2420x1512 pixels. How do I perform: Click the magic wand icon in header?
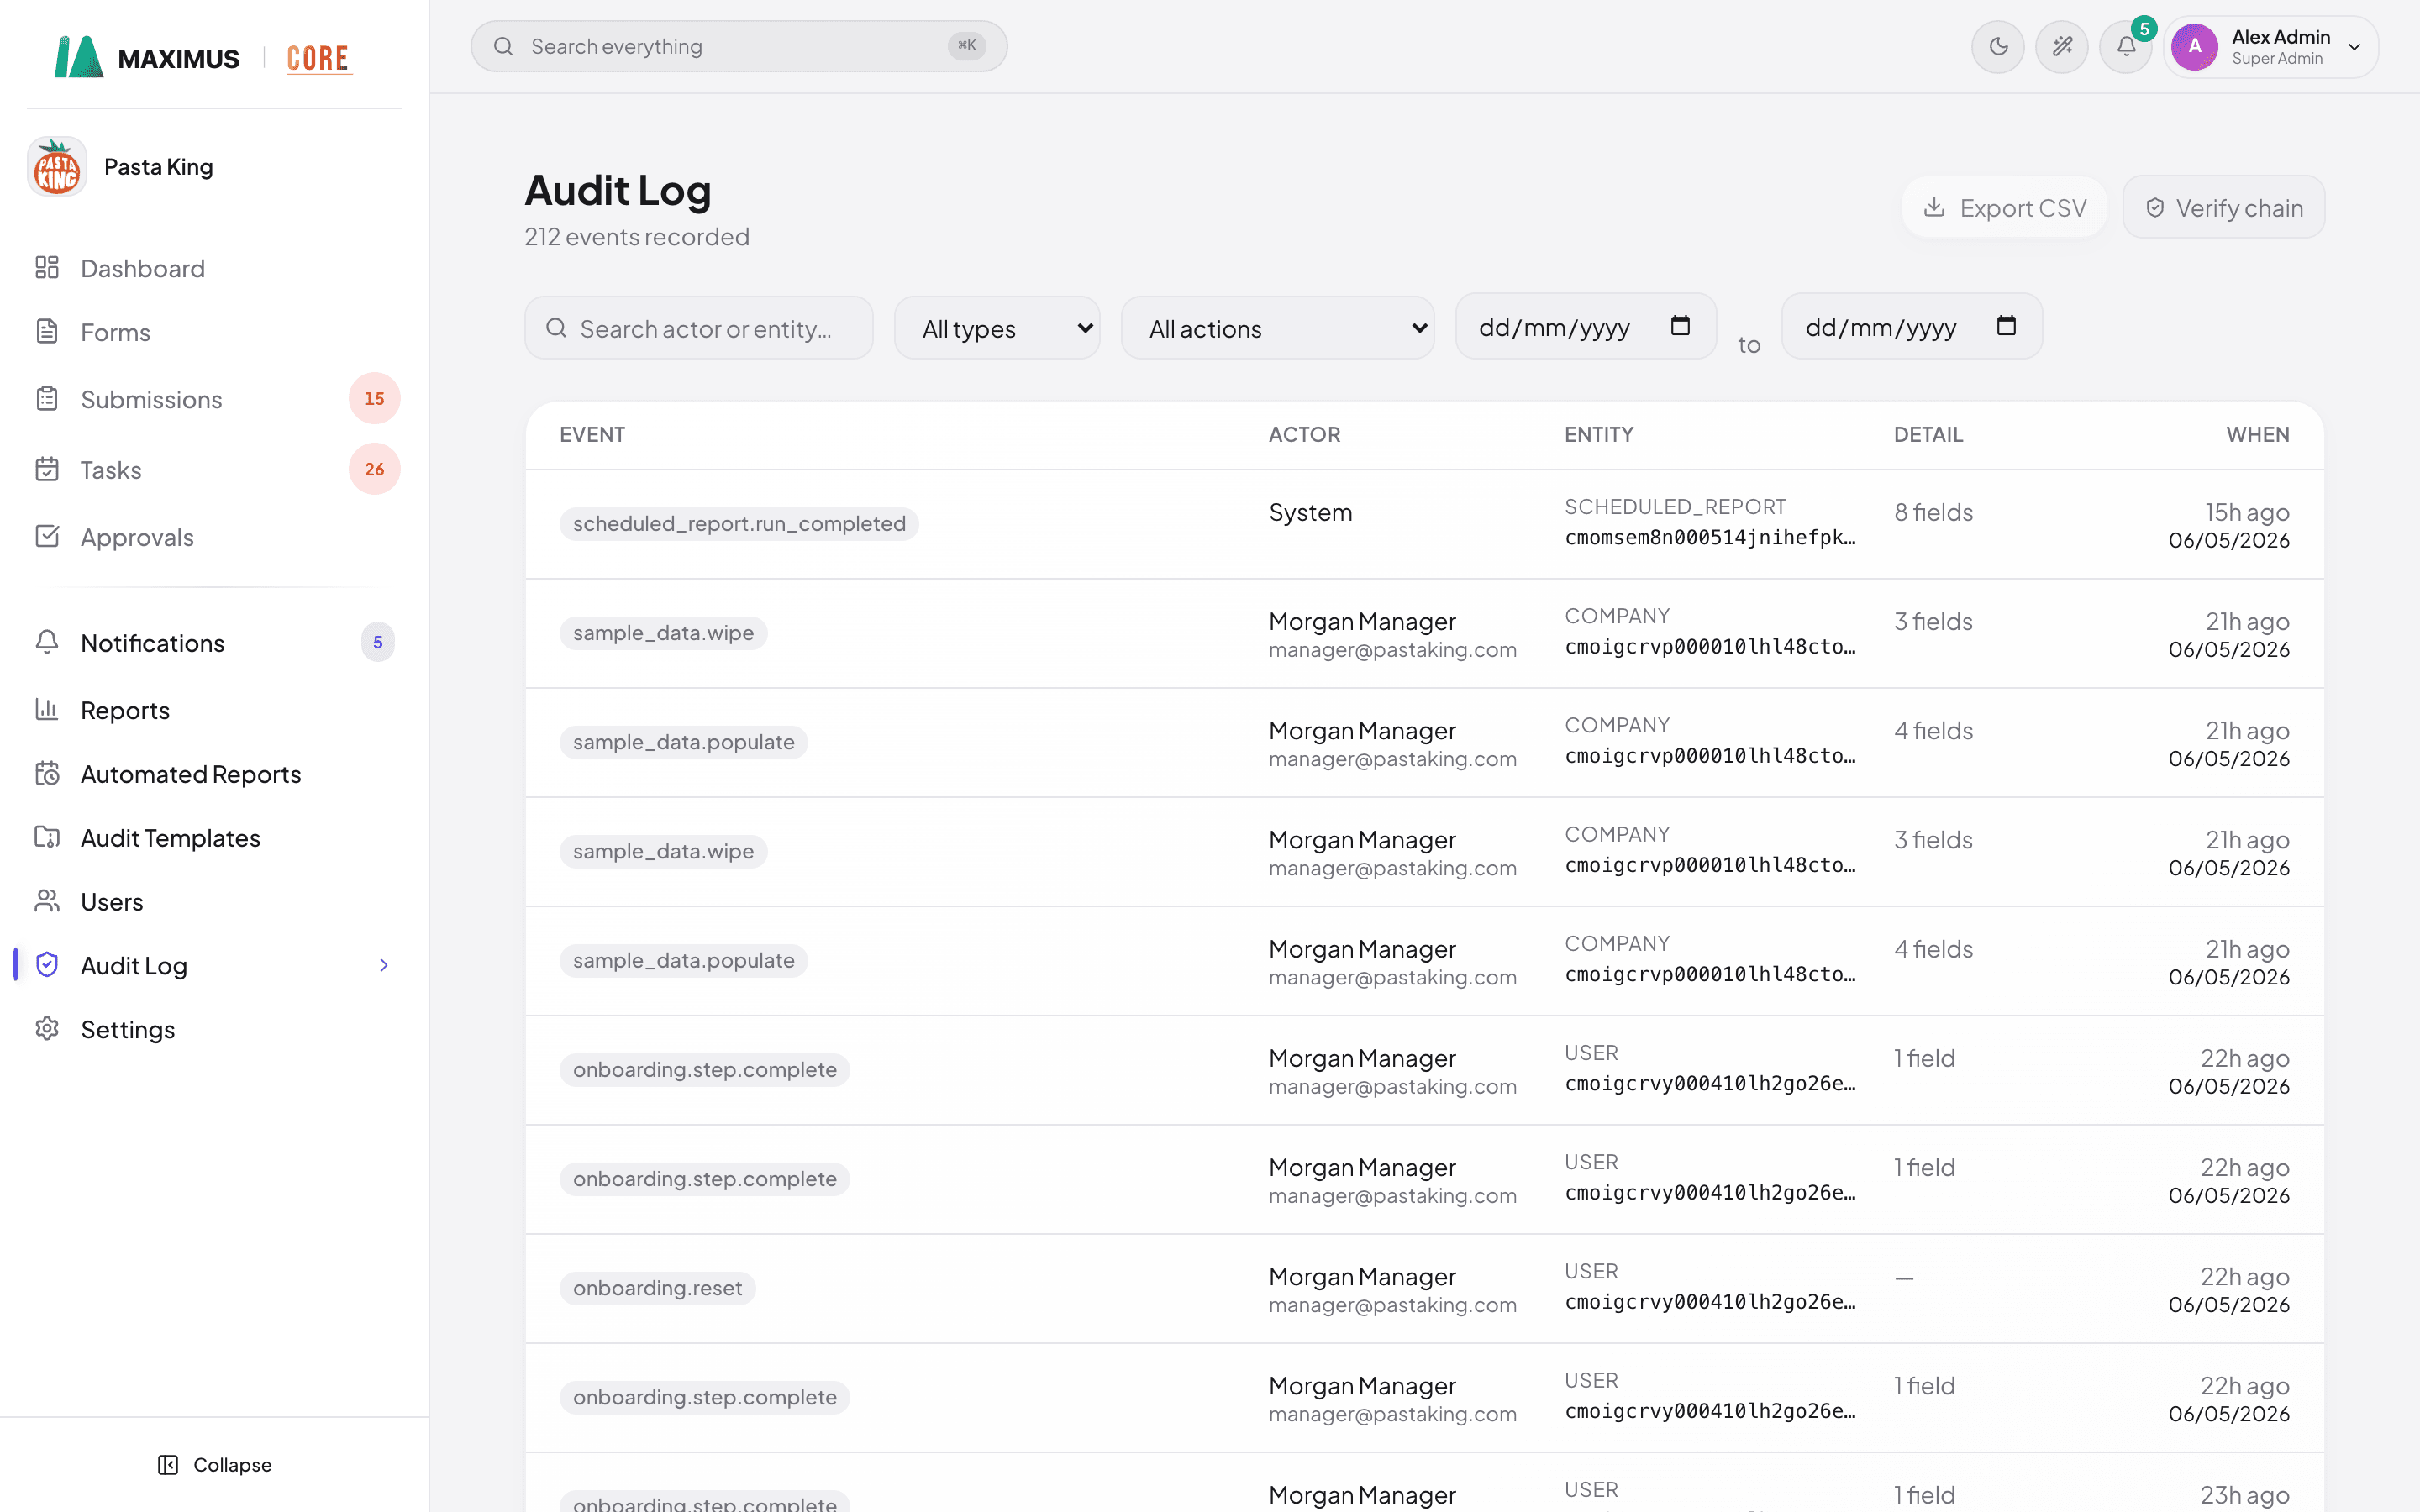(x=2061, y=46)
